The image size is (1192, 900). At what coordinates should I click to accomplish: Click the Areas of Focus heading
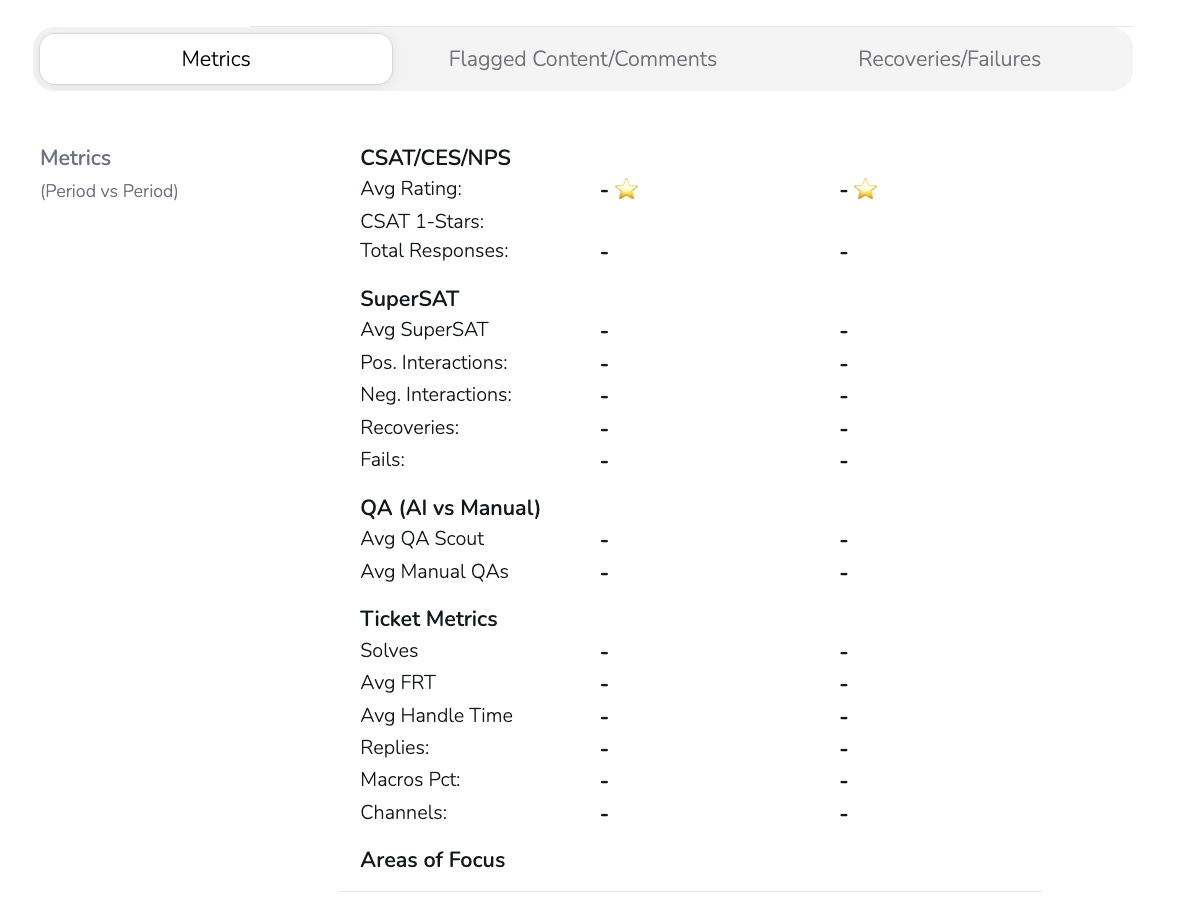432,860
